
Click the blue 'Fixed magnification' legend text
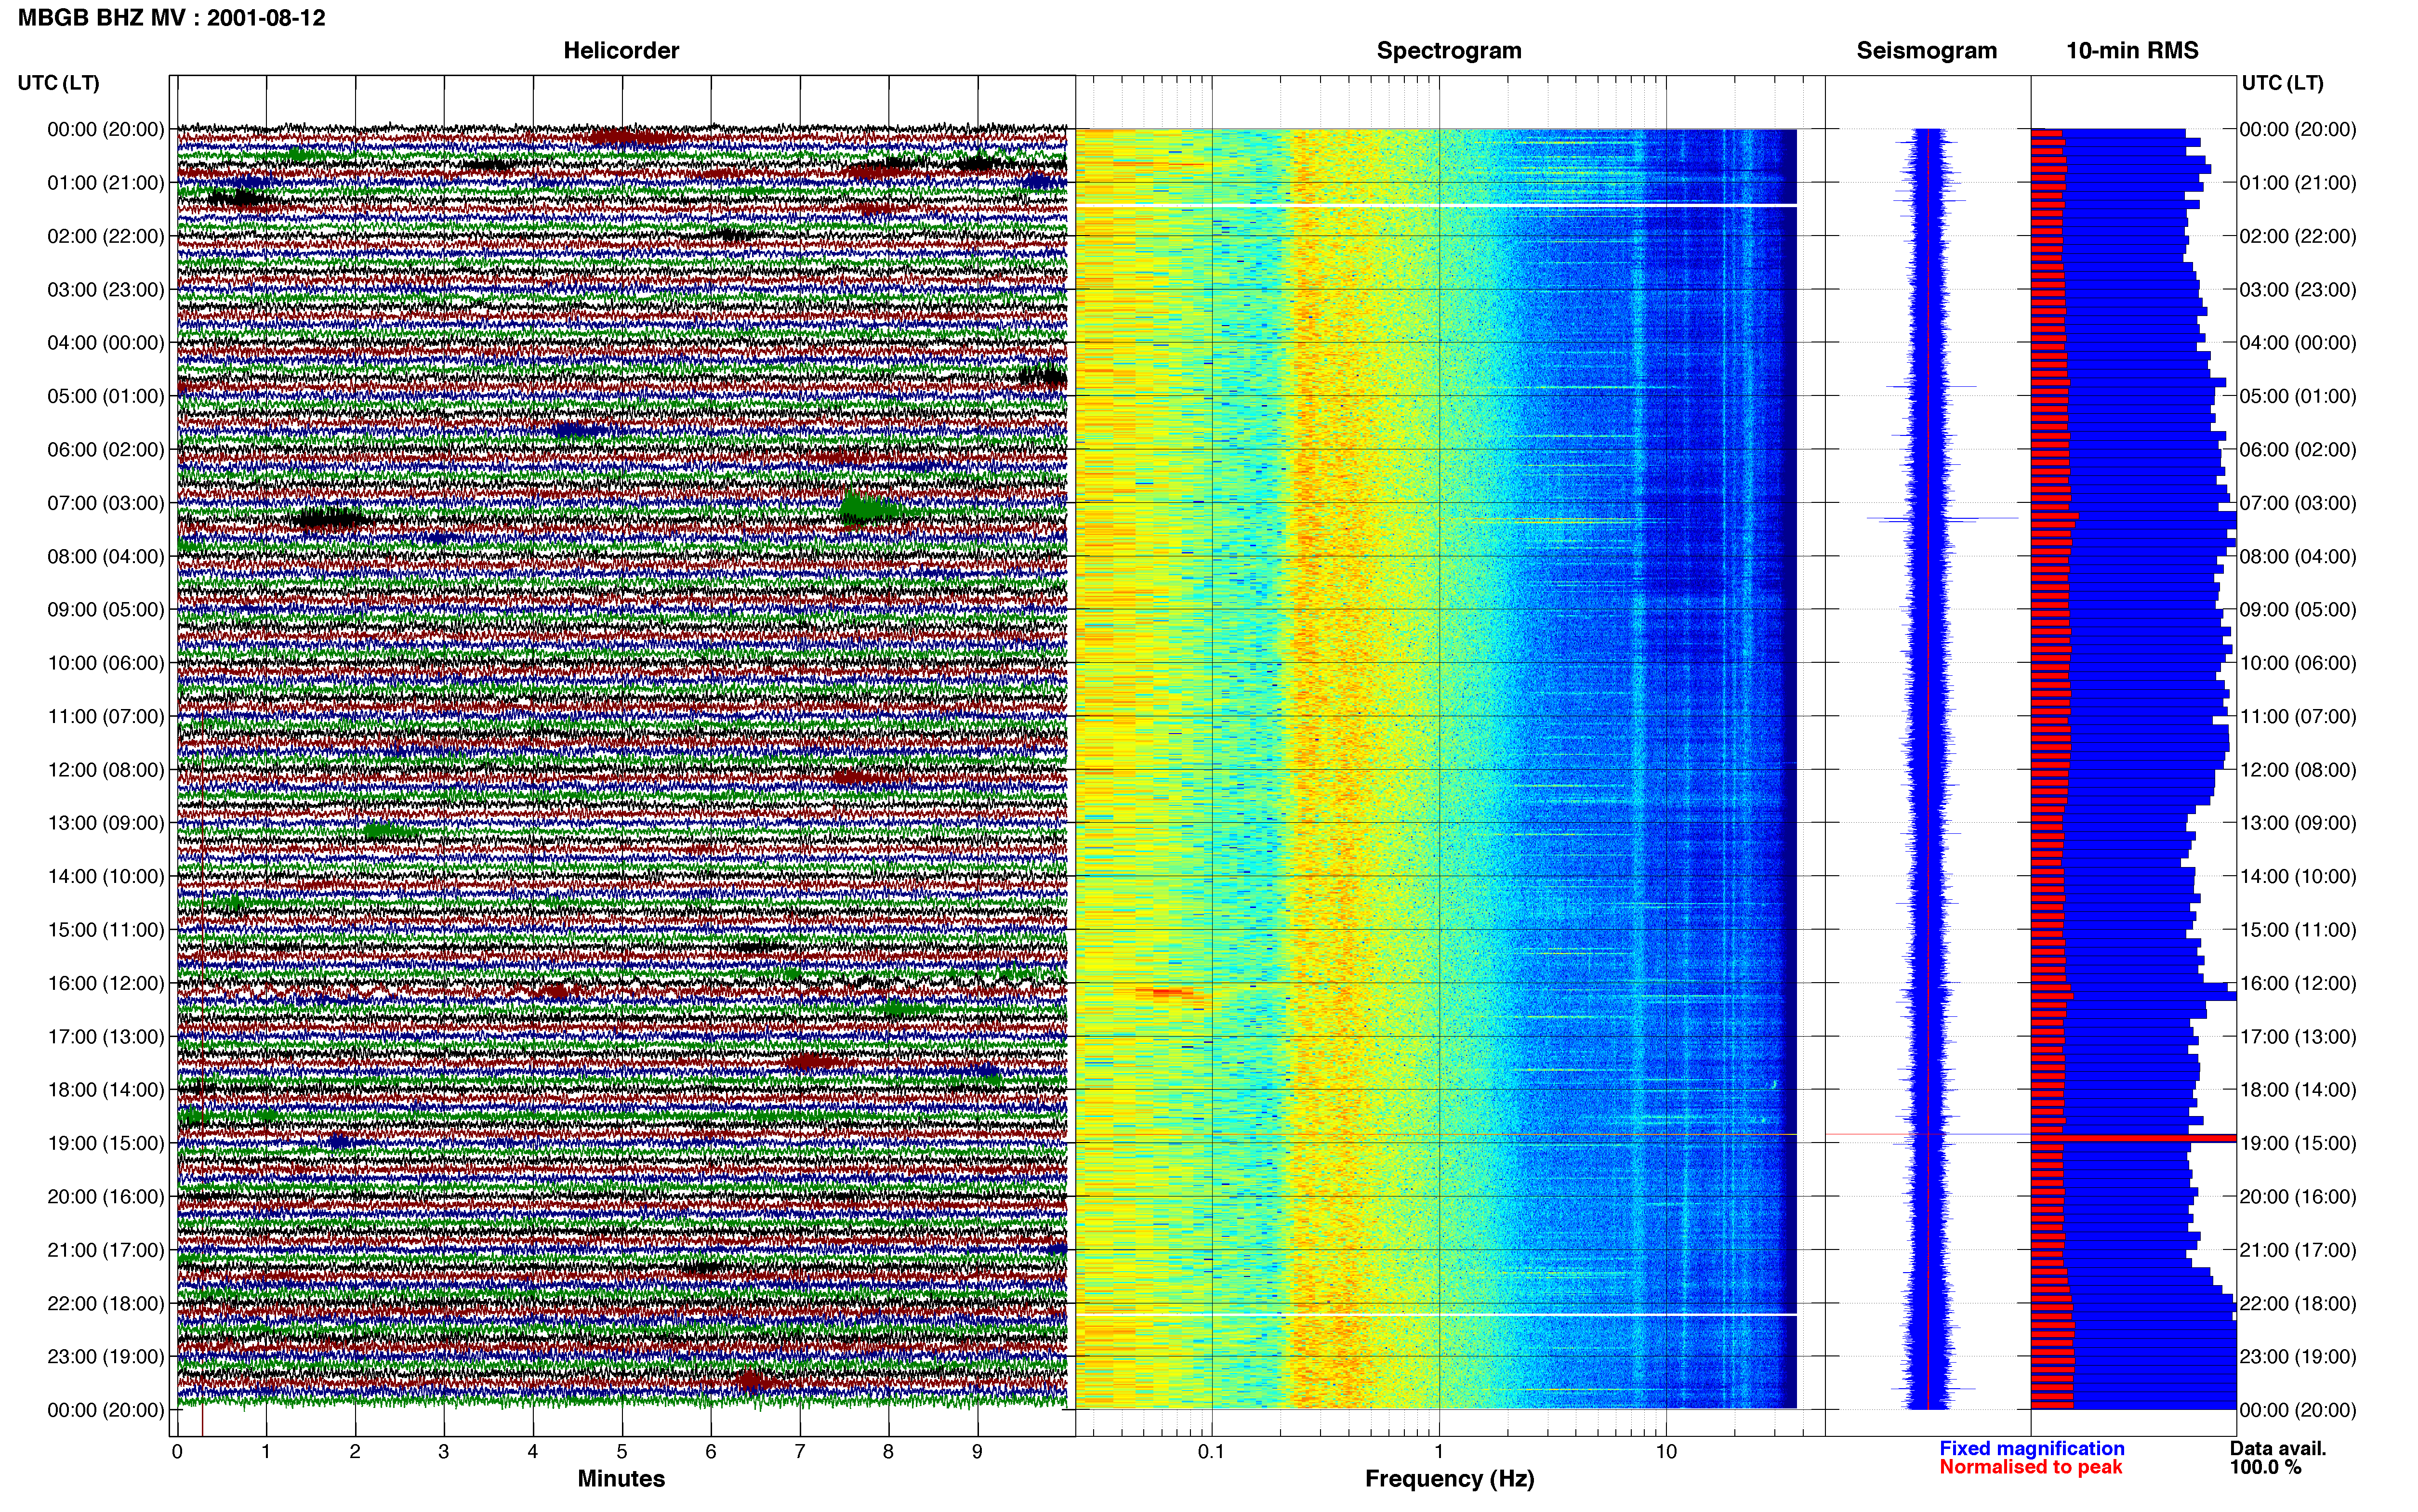click(x=2031, y=1448)
